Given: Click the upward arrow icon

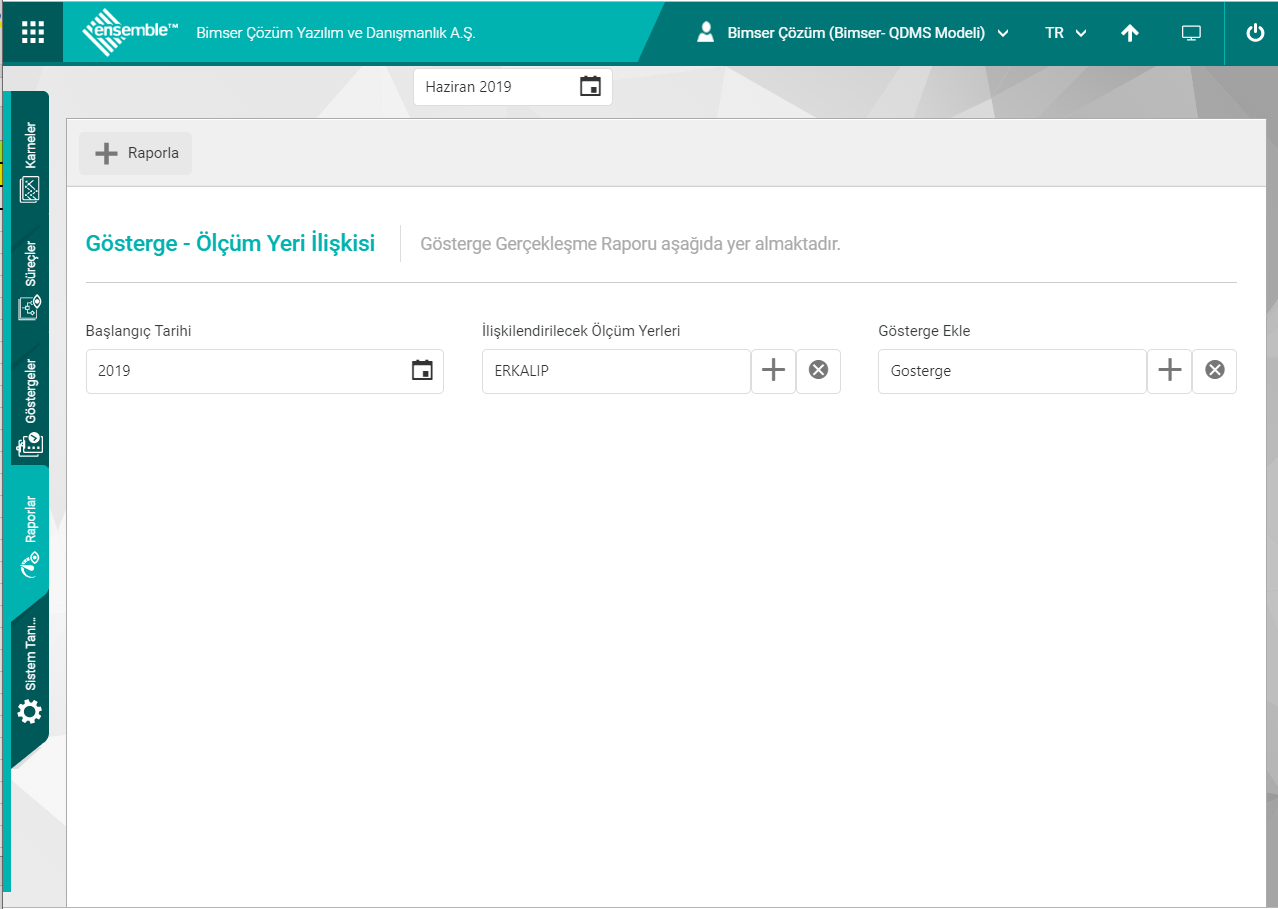Looking at the screenshot, I should tap(1129, 33).
